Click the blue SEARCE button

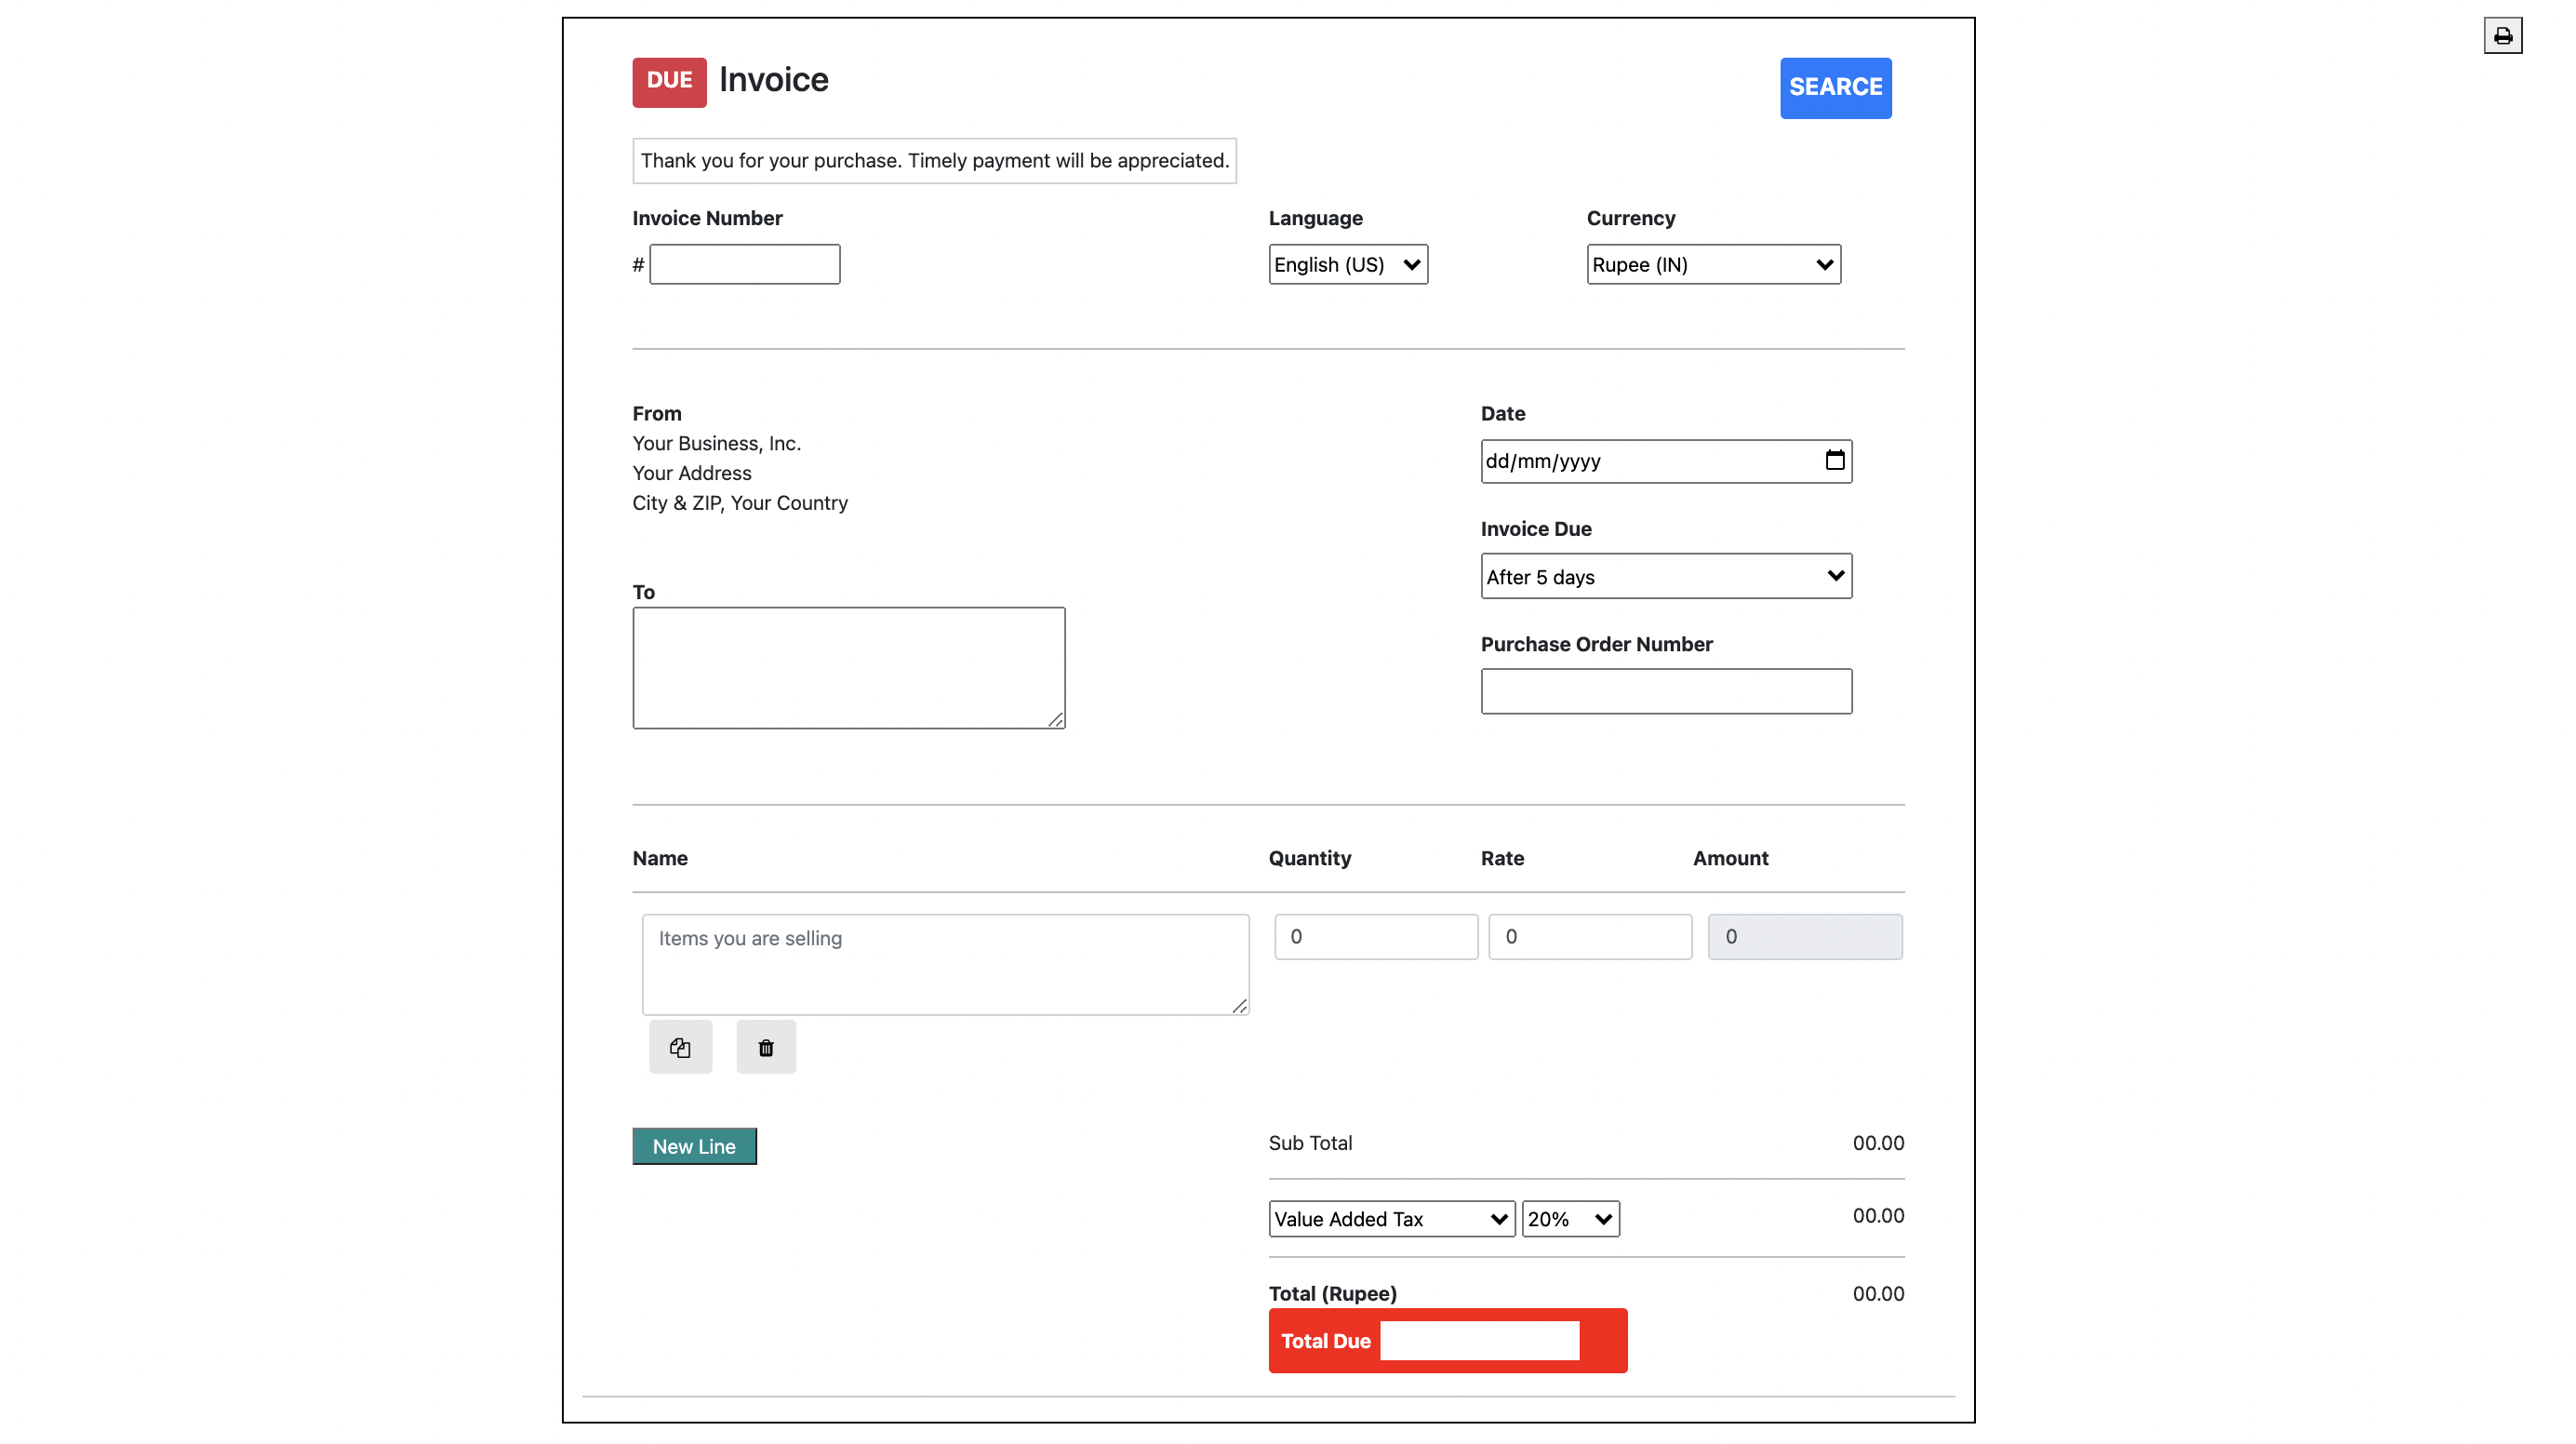[x=1835, y=88]
